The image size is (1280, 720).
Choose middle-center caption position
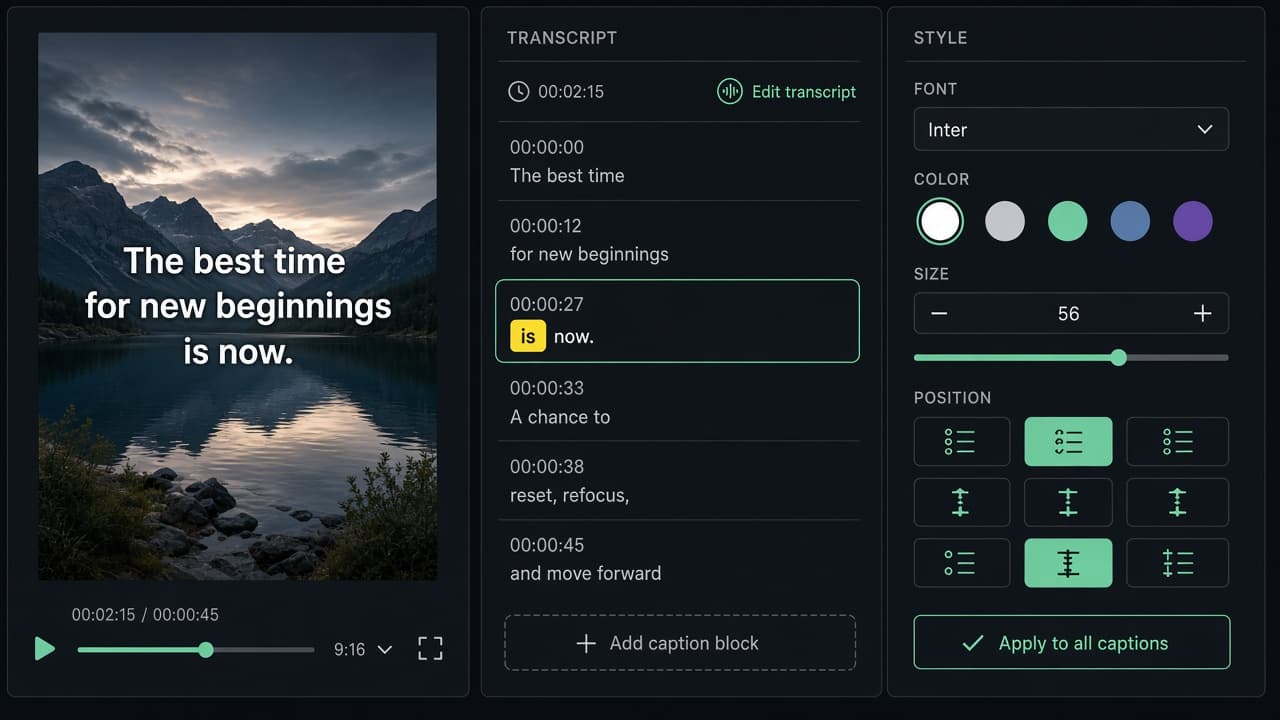[1068, 502]
